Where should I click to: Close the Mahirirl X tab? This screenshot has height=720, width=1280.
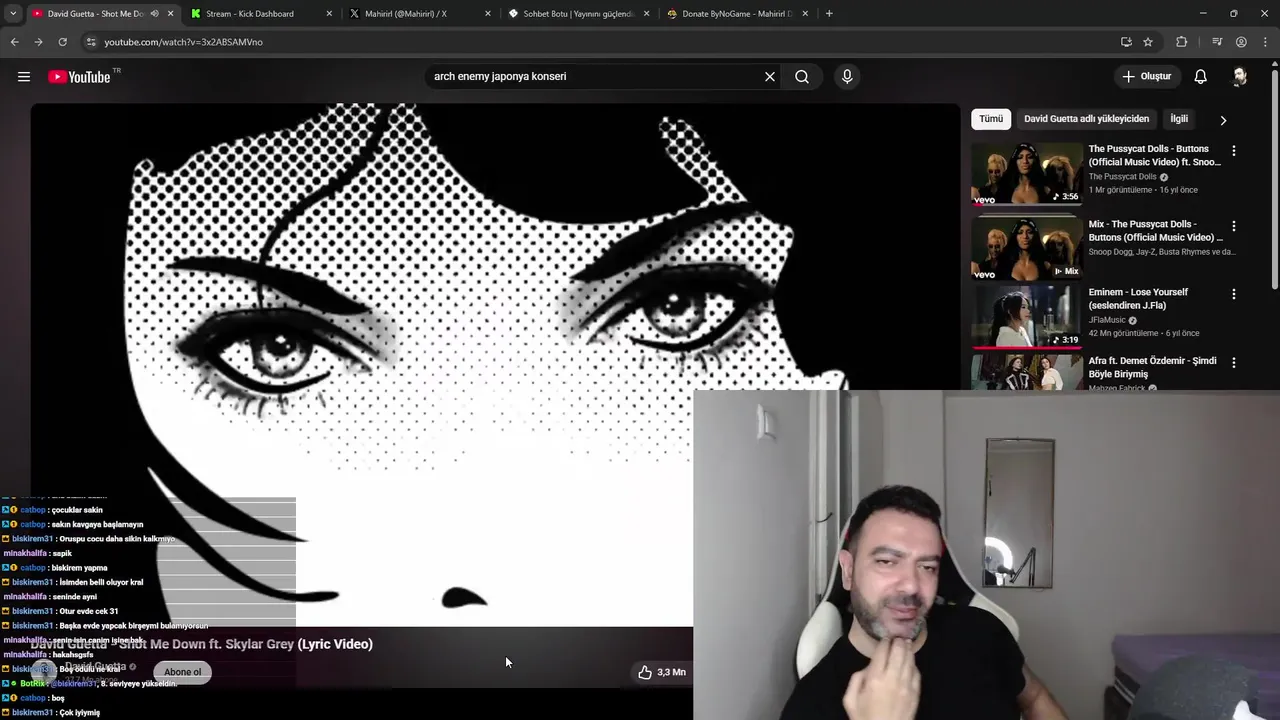(x=488, y=14)
